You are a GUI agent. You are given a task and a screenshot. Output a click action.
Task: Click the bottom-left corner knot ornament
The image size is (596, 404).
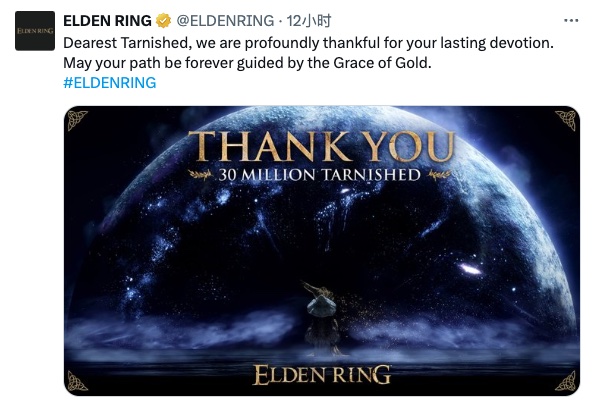pos(77,381)
